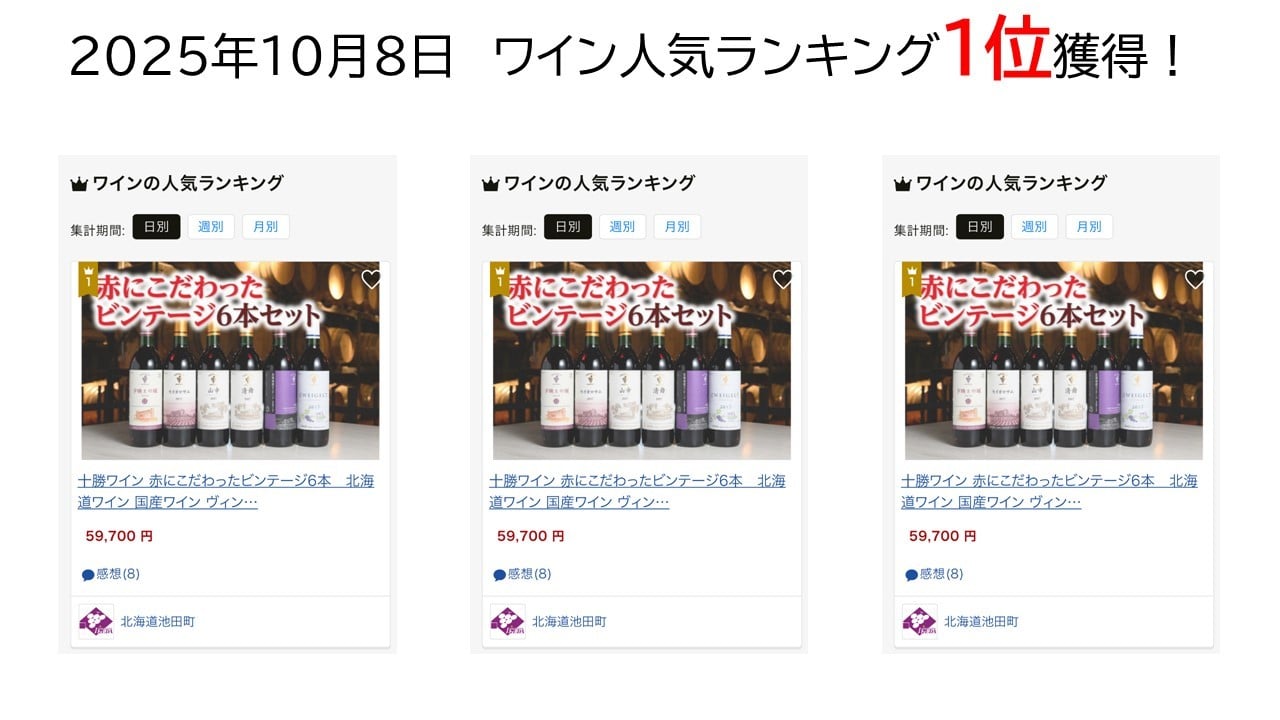View 感想(8) comments in middle card

coord(523,574)
